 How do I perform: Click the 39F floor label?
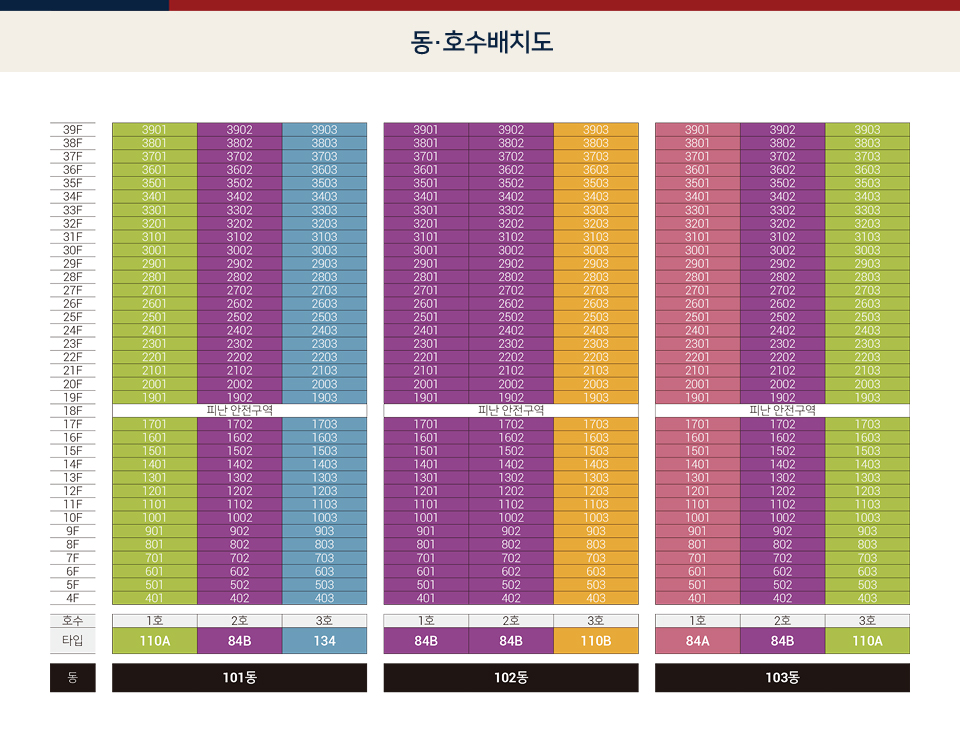[72, 129]
